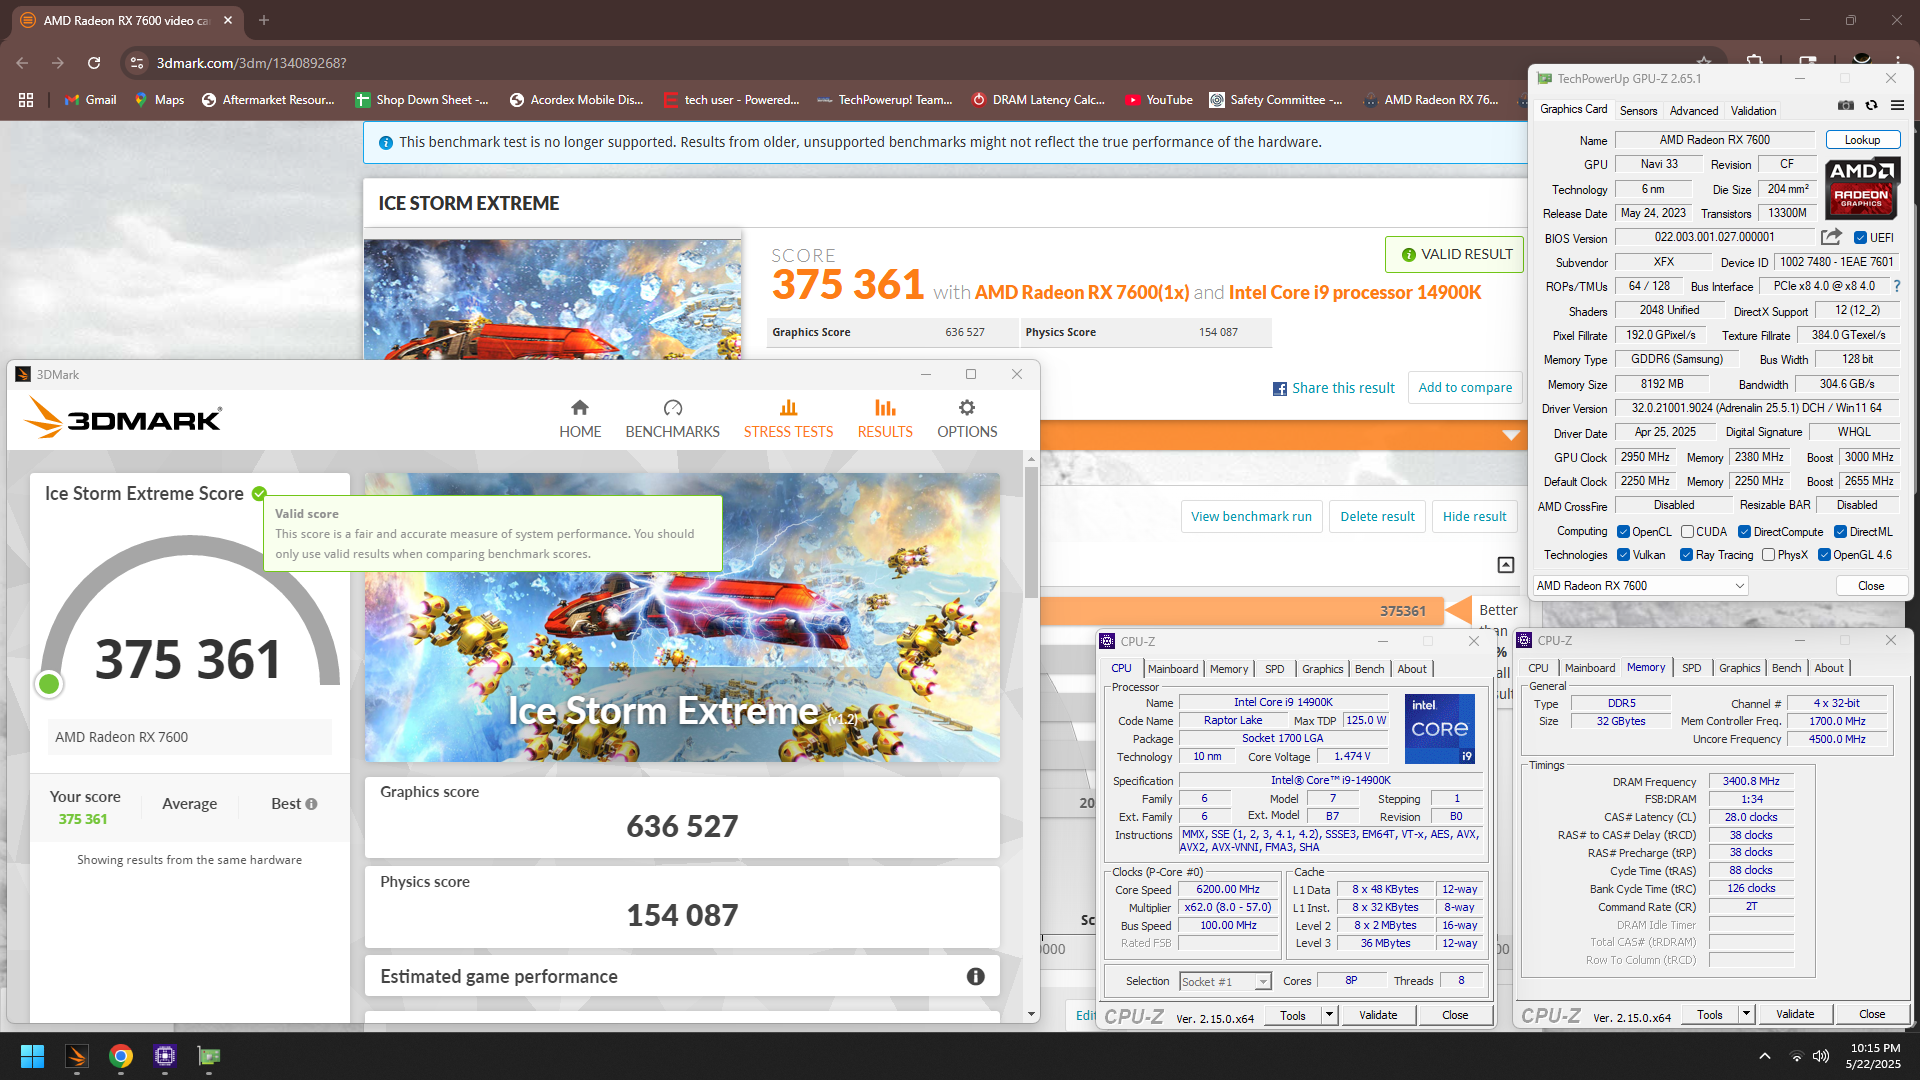Open STRESS TESTS in 3DMark
The width and height of the screenshot is (1920, 1080).
click(788, 419)
